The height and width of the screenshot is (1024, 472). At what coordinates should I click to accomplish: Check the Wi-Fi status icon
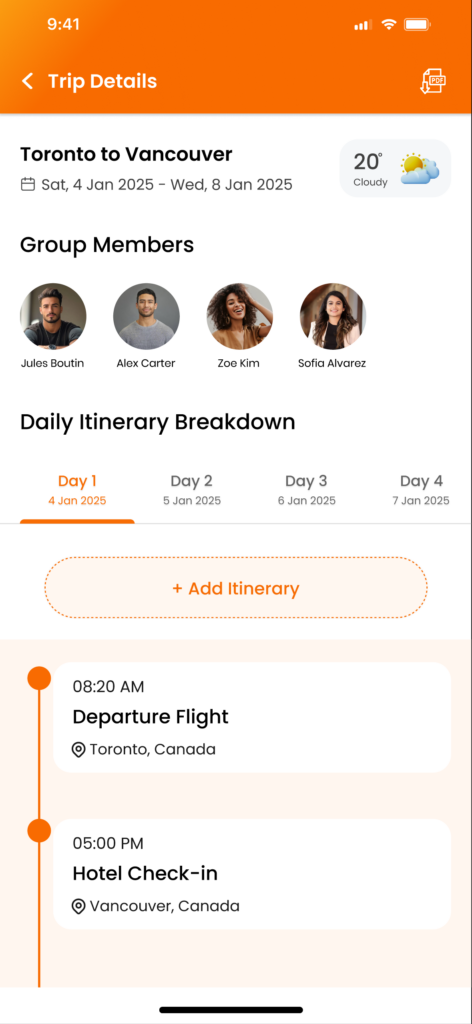389,25
